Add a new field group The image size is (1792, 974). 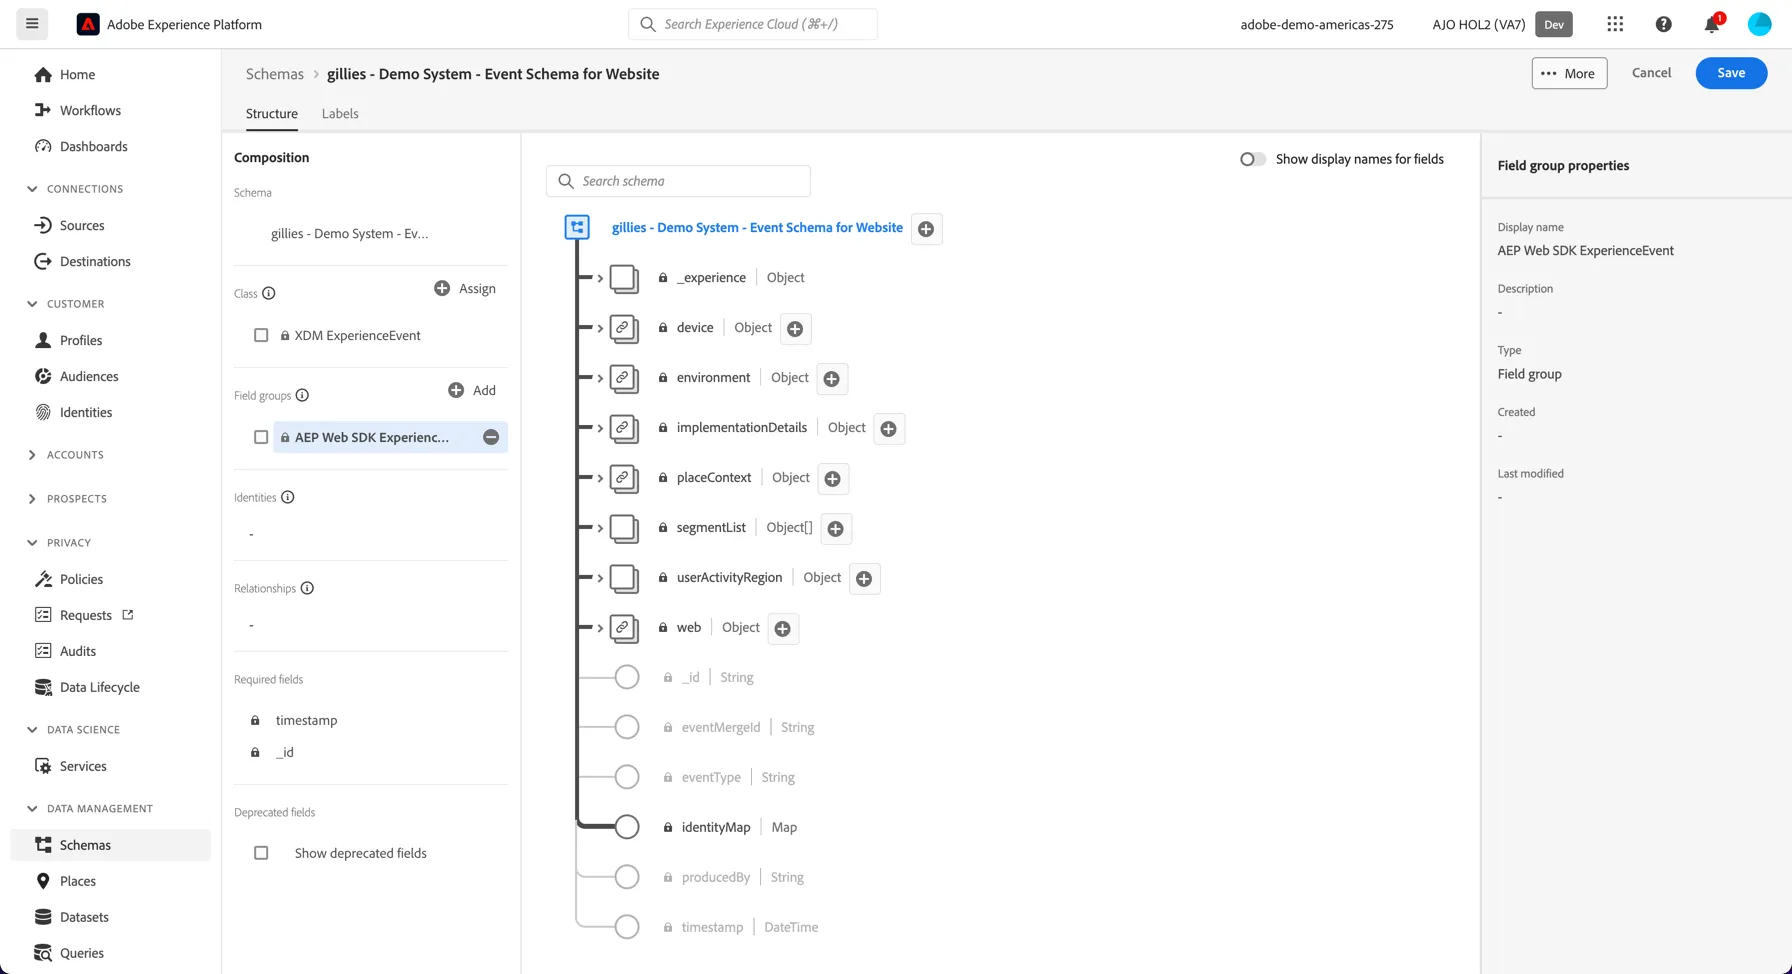pos(472,390)
